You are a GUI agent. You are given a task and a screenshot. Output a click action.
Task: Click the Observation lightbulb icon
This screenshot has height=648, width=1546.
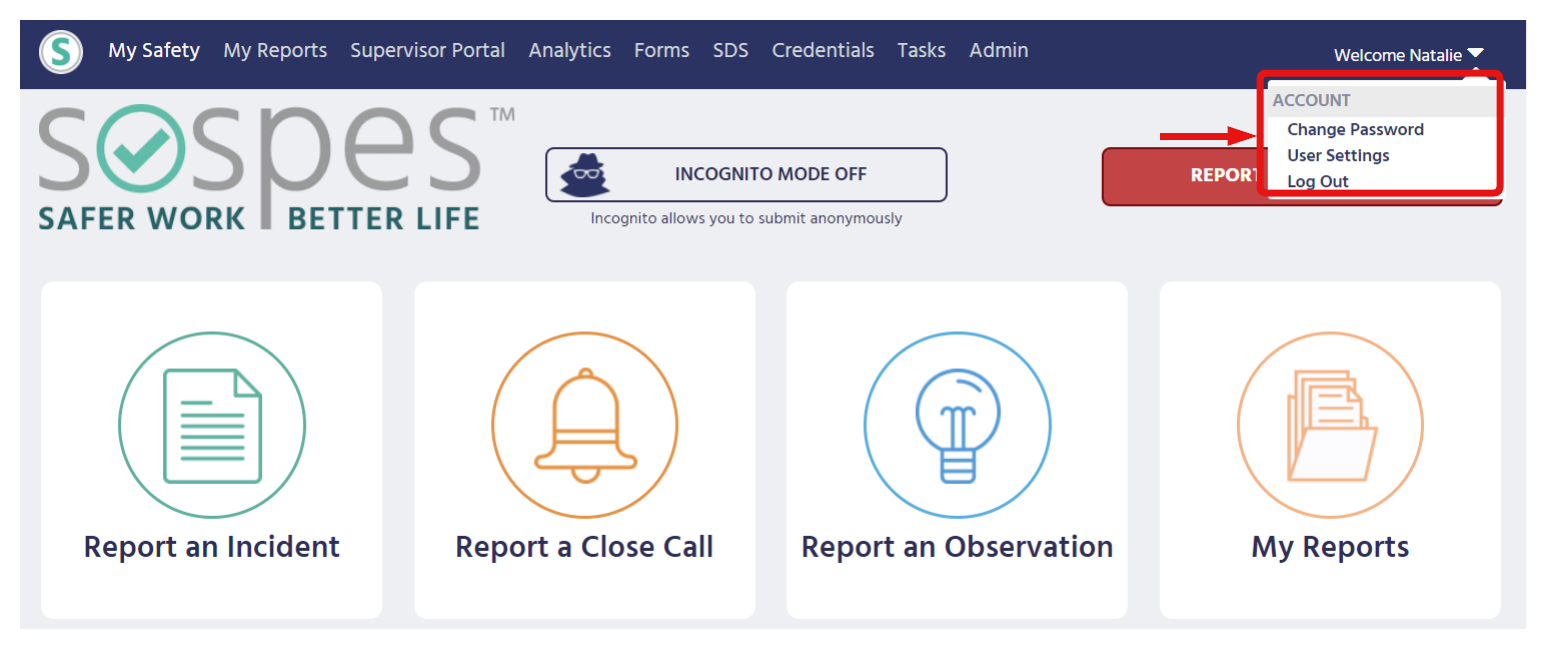[x=958, y=425]
